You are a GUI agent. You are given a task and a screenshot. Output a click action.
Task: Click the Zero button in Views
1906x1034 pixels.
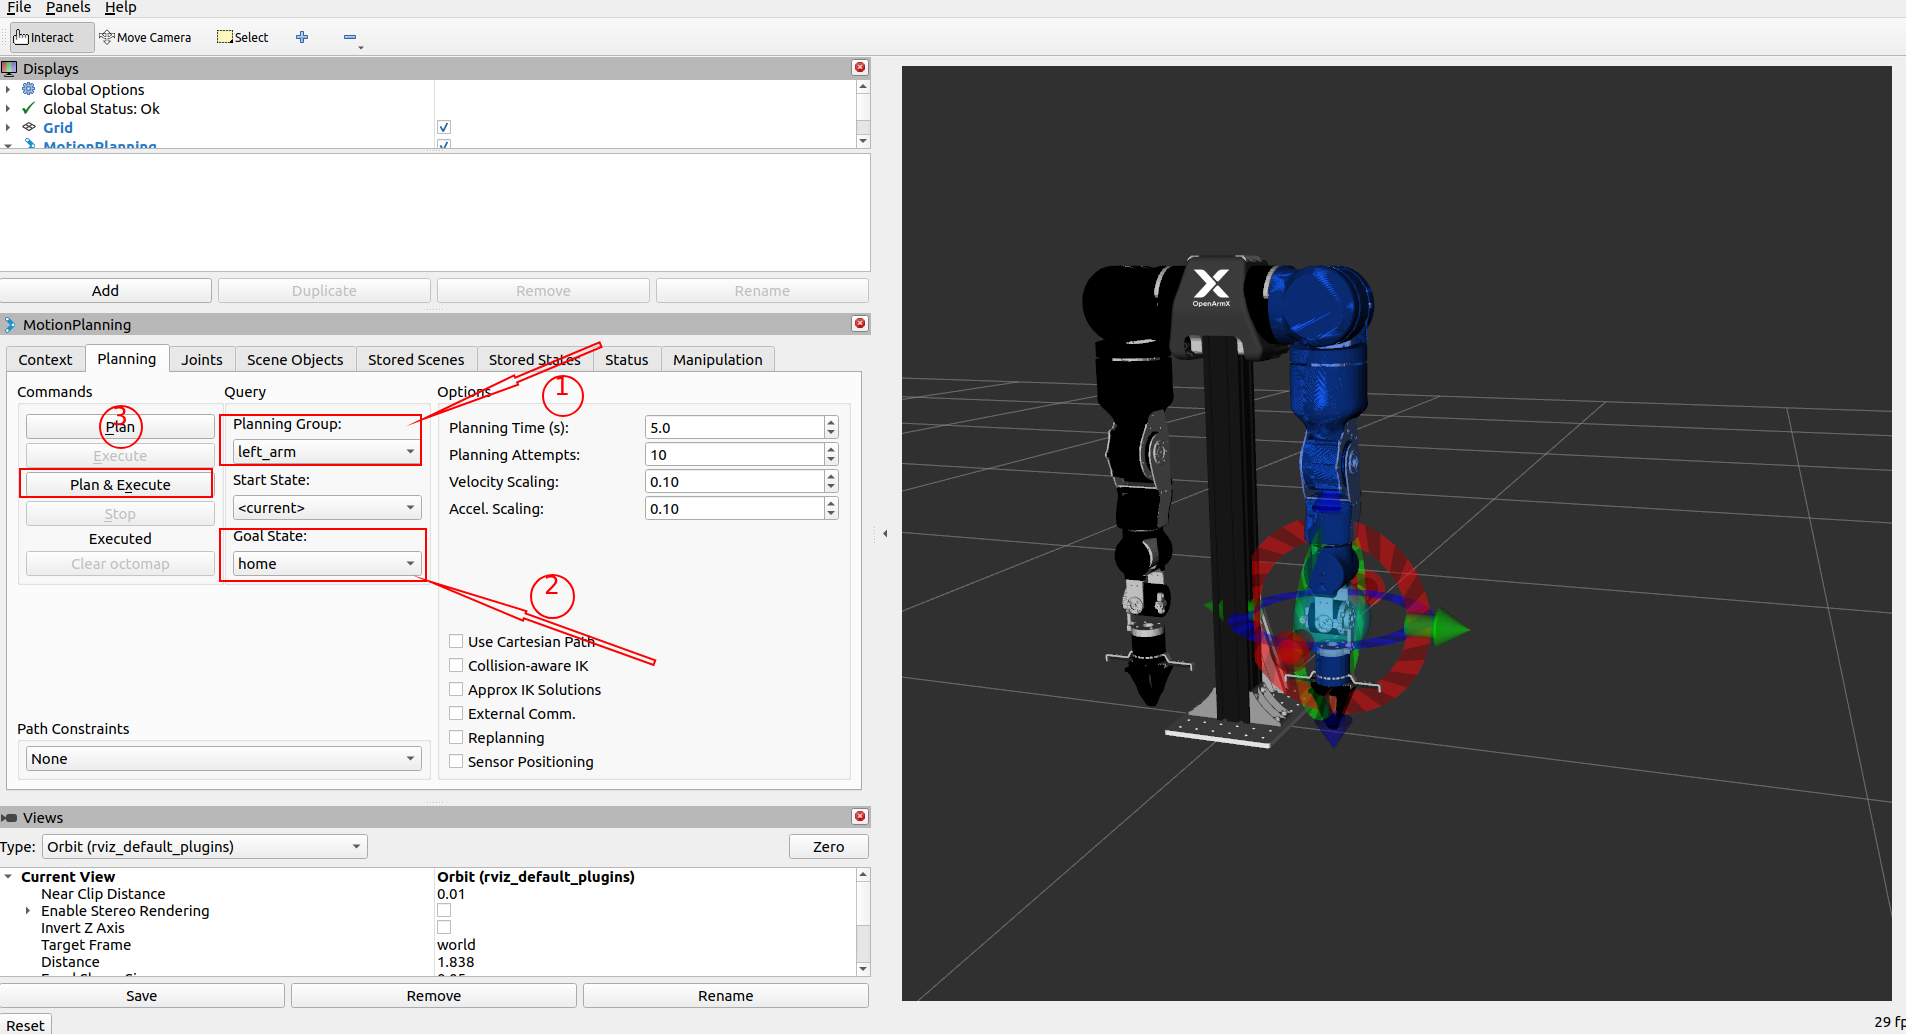(x=828, y=847)
